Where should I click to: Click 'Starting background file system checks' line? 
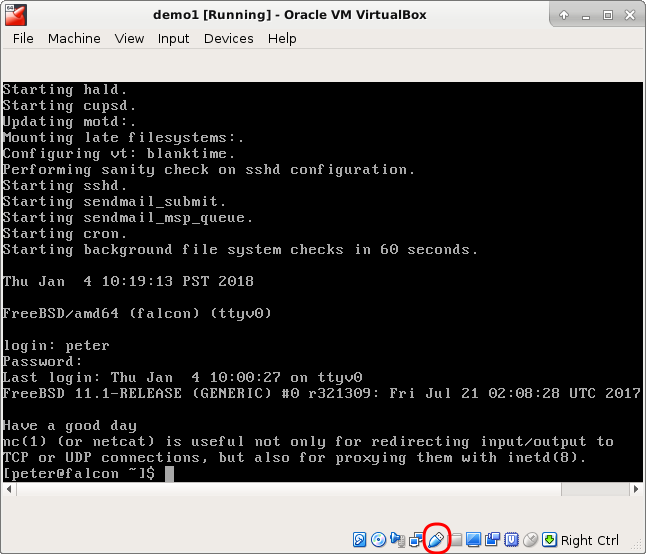(x=240, y=250)
